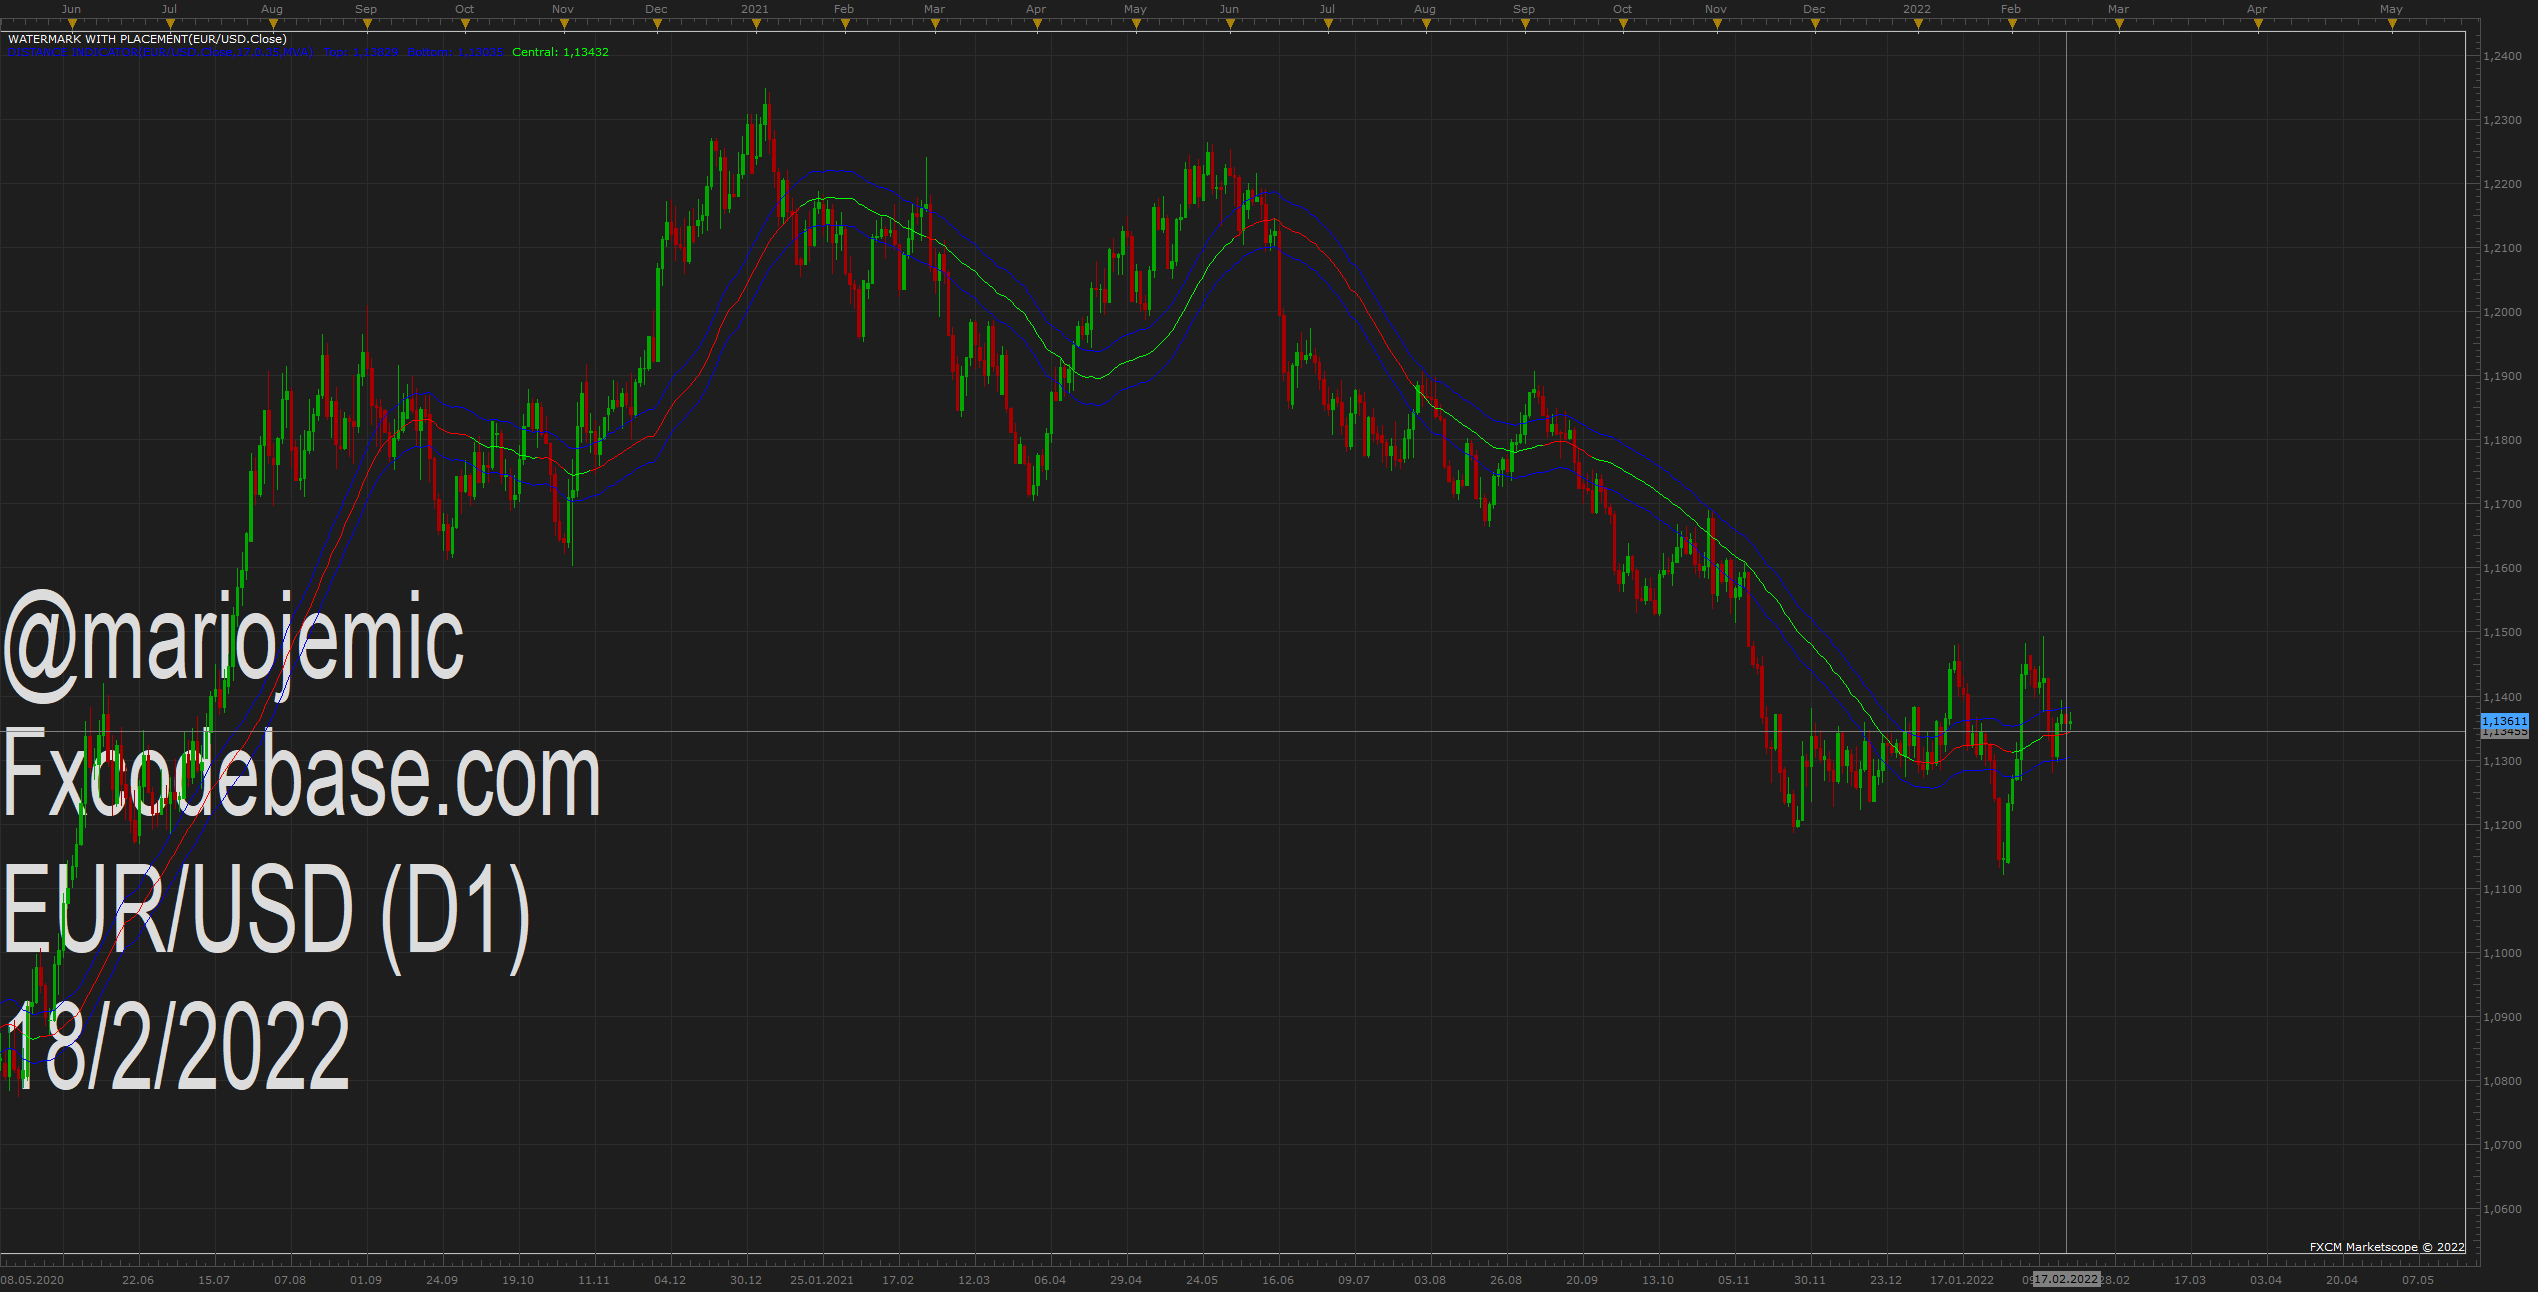Click the 1,2100 price level on axis
Screen dimensions: 2538x1292
point(2503,248)
